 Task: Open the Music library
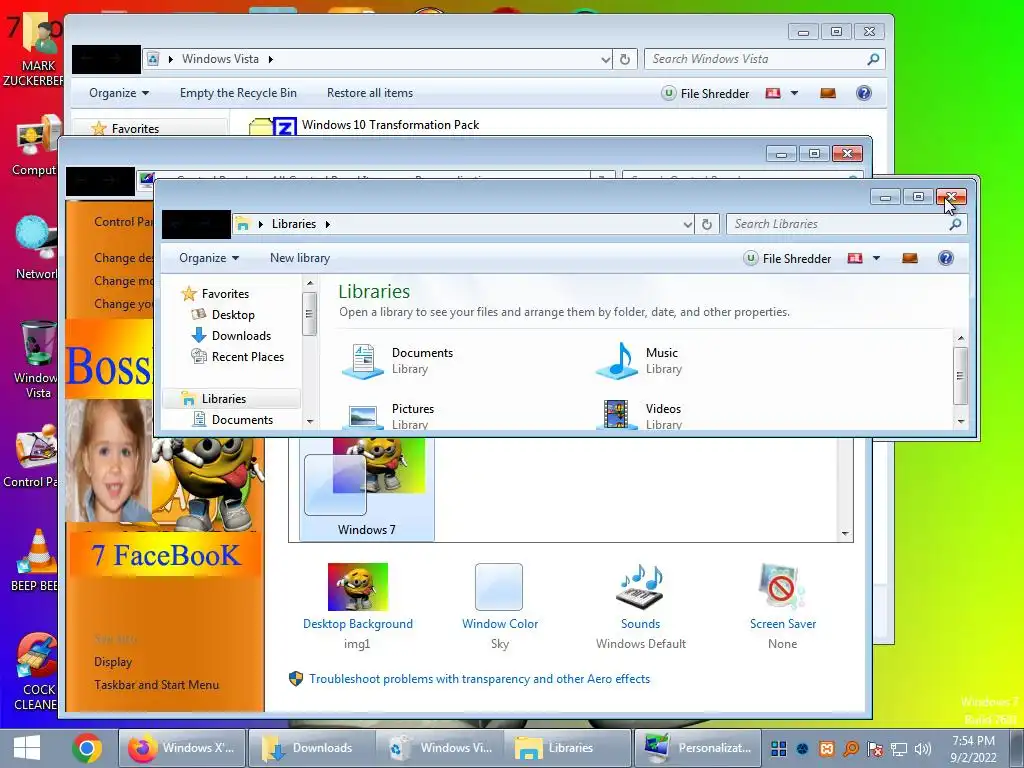(x=640, y=360)
